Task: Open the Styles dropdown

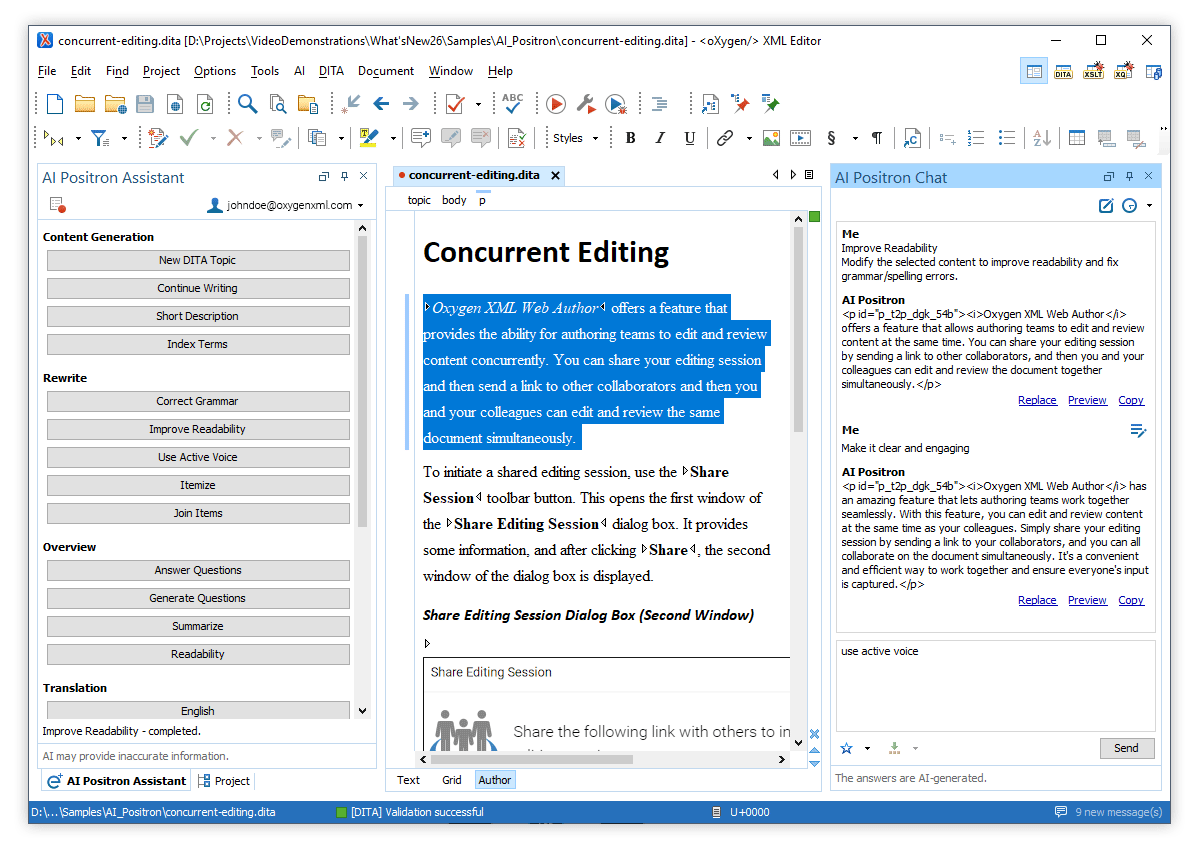Action: (x=576, y=138)
